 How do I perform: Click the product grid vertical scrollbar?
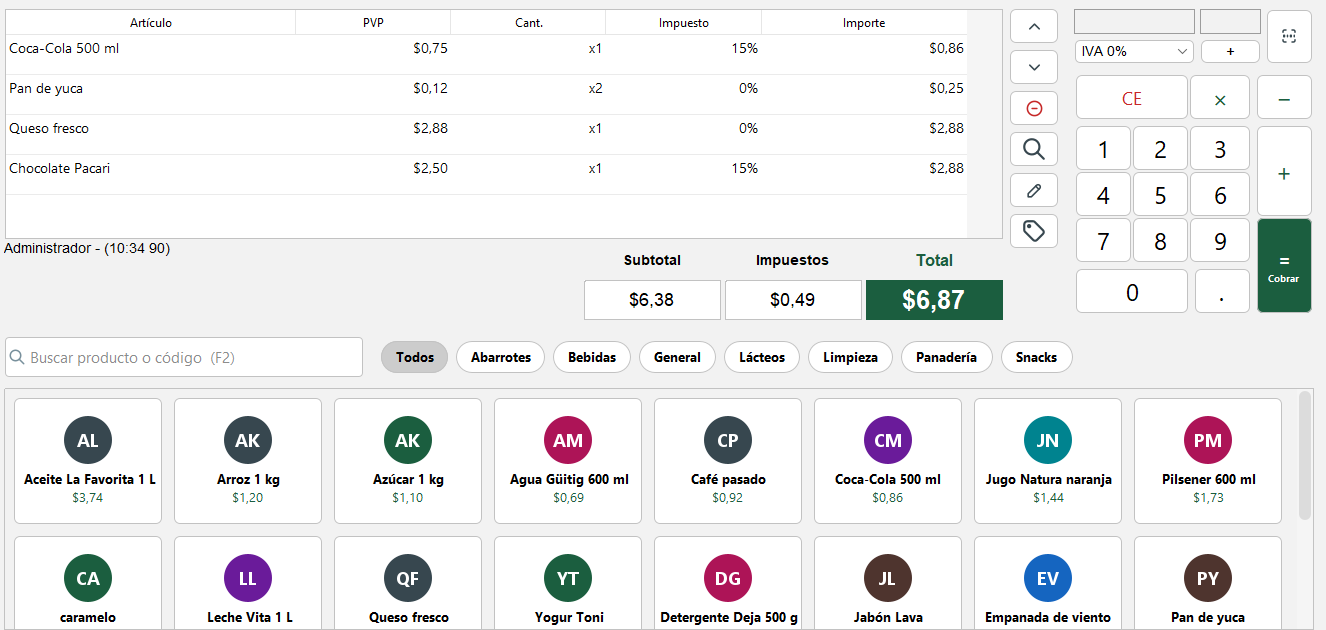(1304, 455)
